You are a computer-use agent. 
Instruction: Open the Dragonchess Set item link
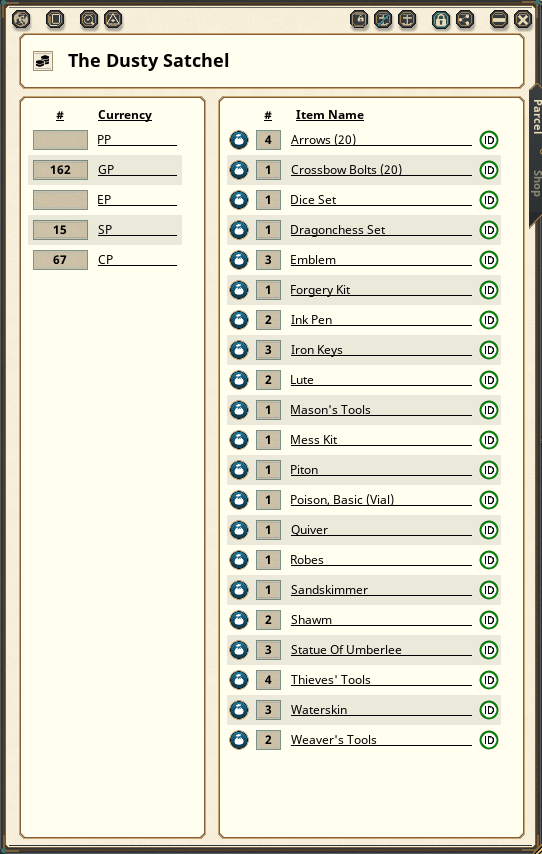337,230
